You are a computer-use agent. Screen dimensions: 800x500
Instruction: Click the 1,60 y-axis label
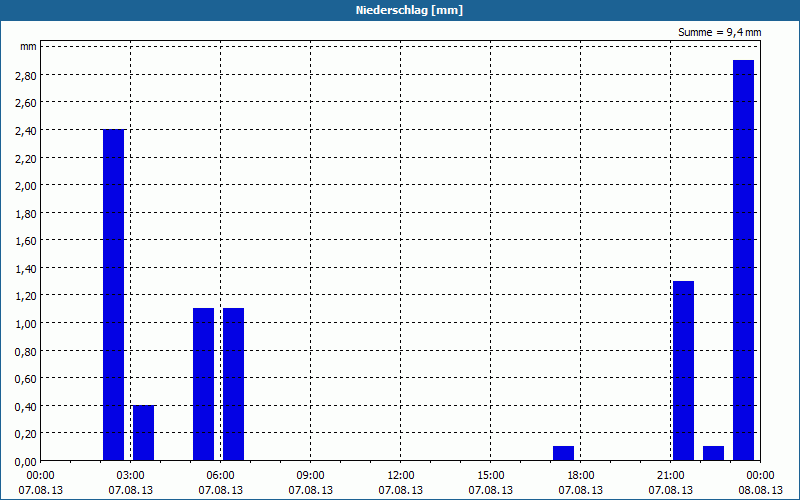(27, 241)
